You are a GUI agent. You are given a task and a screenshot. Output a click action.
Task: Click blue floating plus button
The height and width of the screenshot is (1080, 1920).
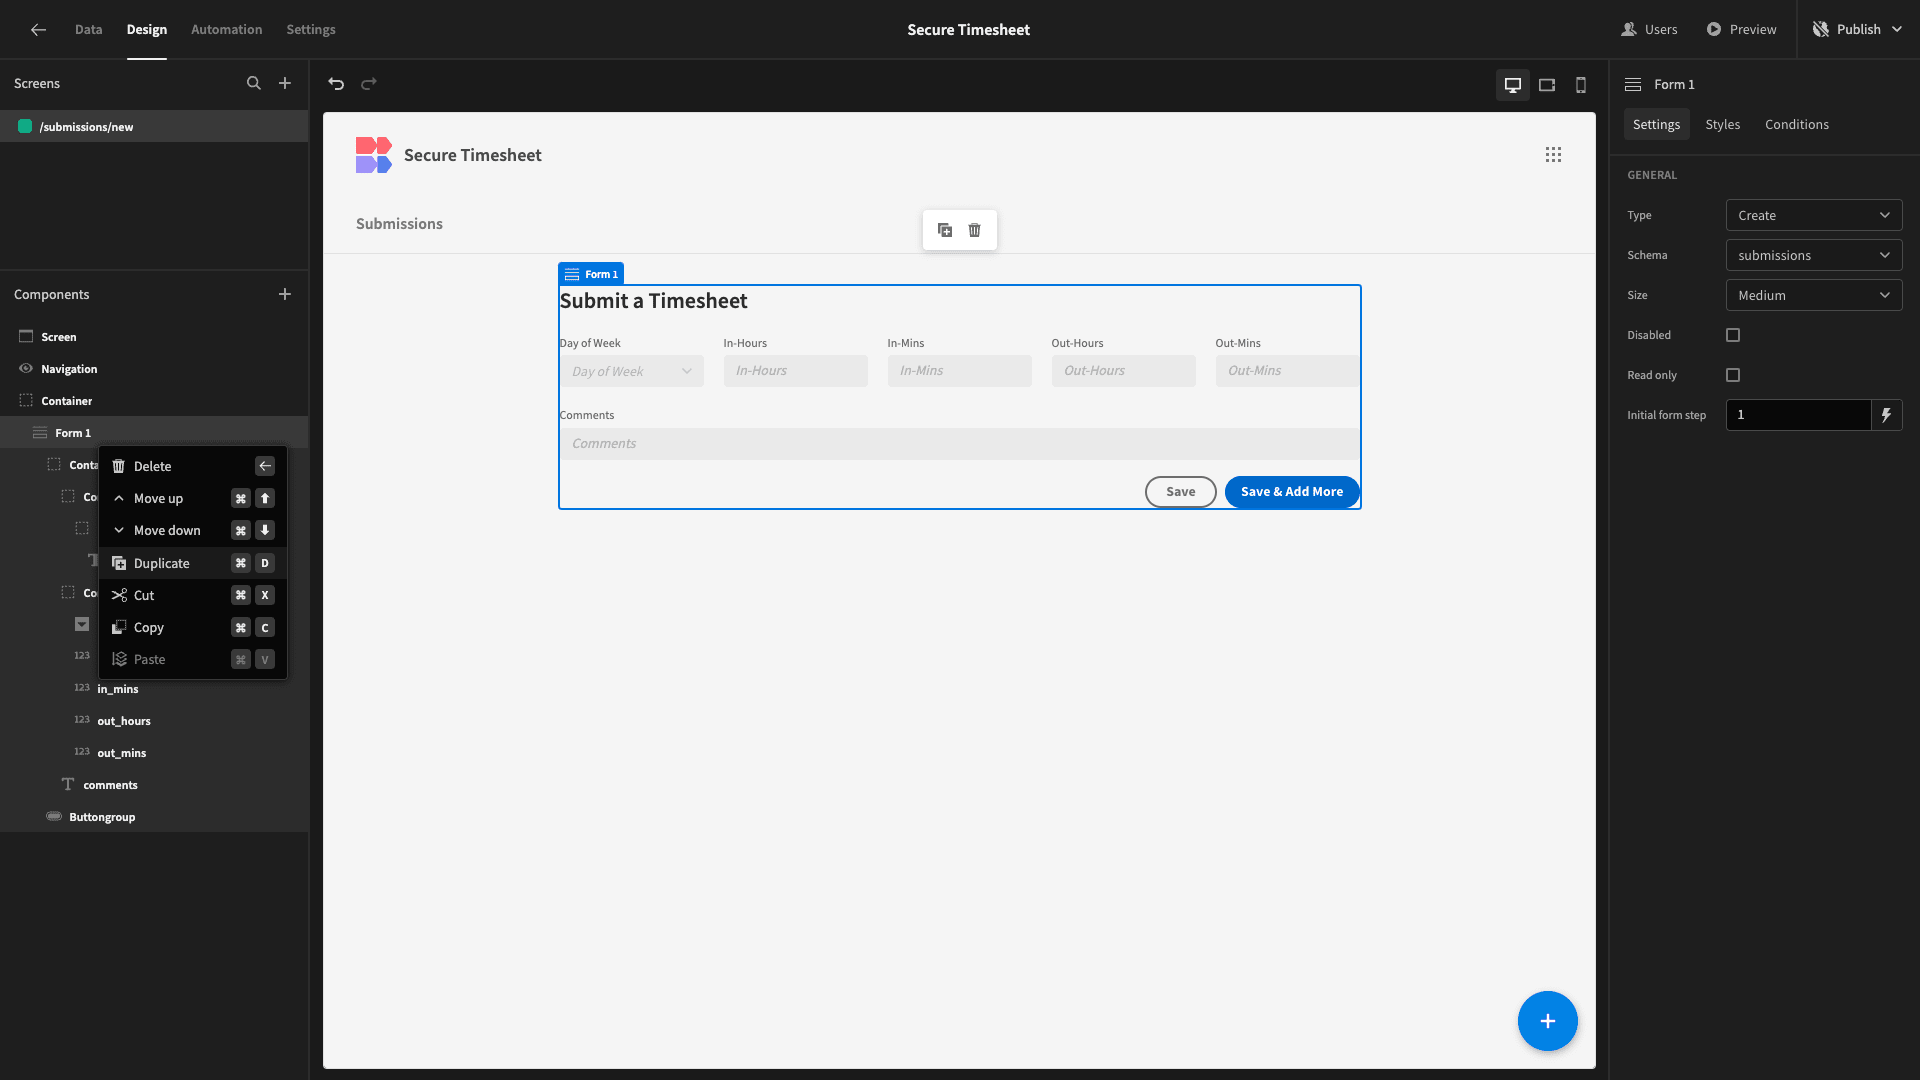[x=1548, y=1021]
